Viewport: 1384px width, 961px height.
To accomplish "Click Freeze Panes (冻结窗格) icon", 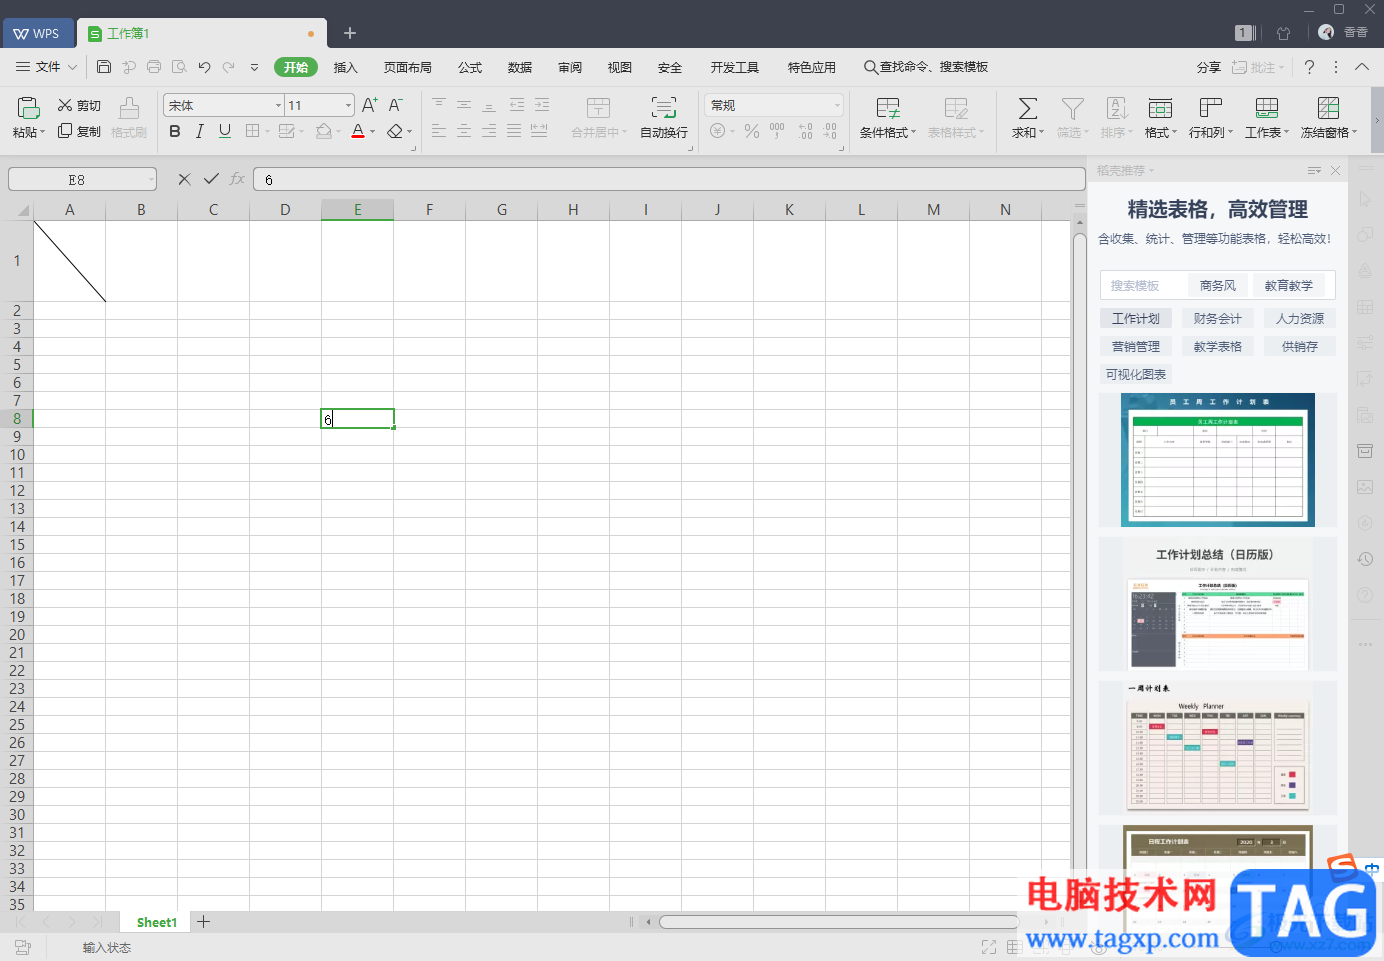I will 1328,108.
